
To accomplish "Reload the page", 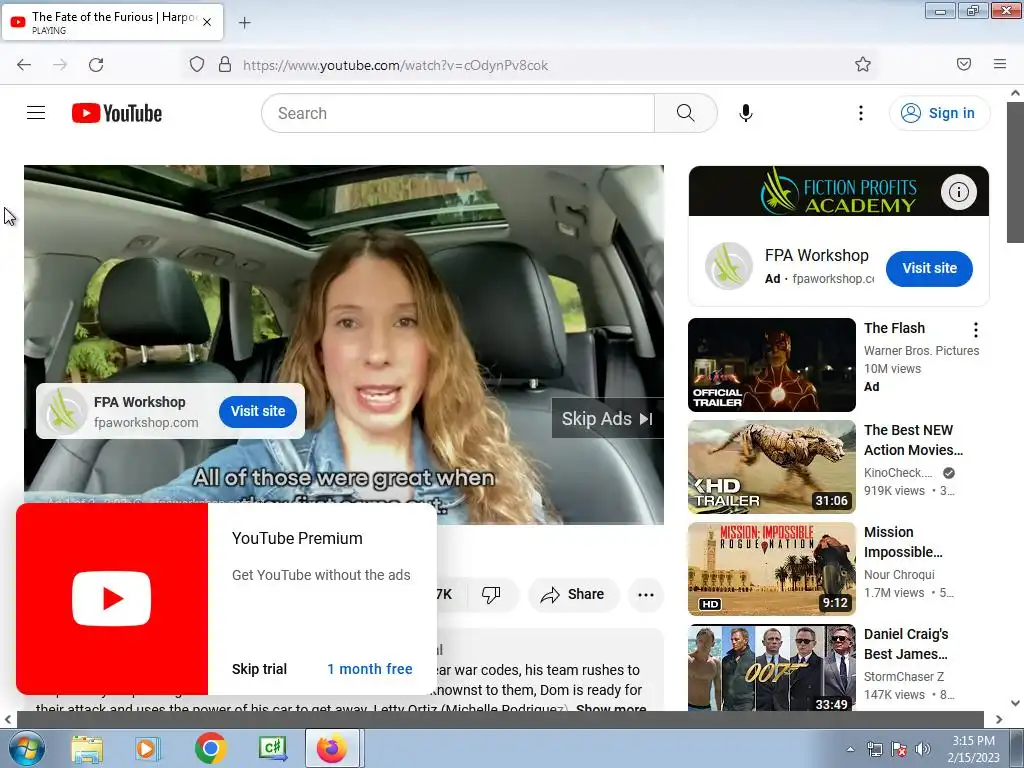I will coord(96,65).
